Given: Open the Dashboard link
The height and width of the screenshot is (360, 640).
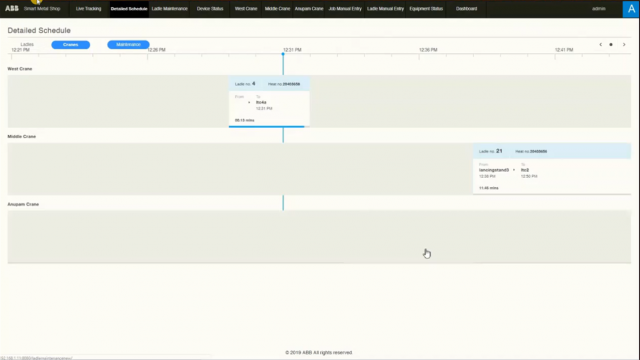Looking at the screenshot, I should pos(466,9).
